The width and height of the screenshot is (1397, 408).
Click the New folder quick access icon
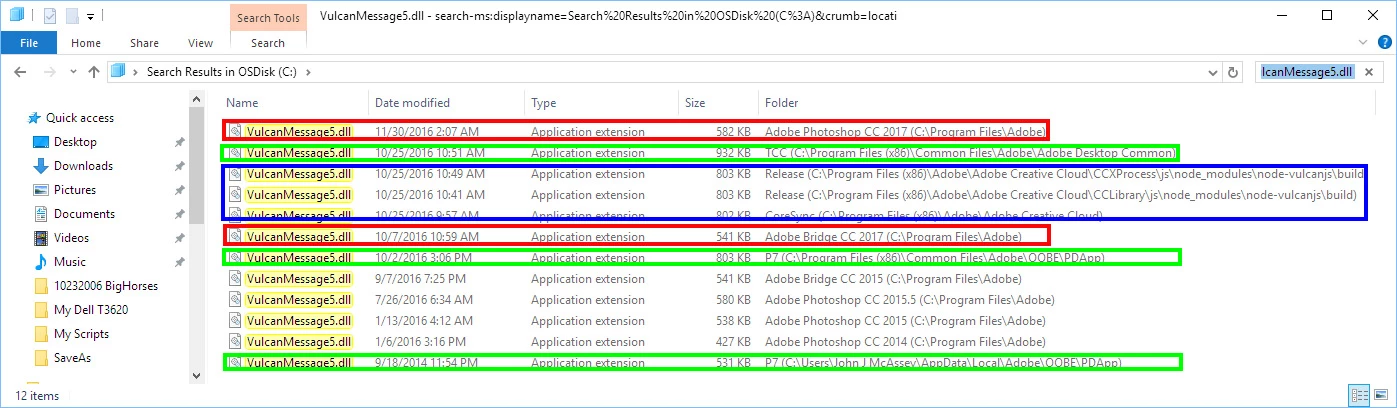tap(71, 15)
